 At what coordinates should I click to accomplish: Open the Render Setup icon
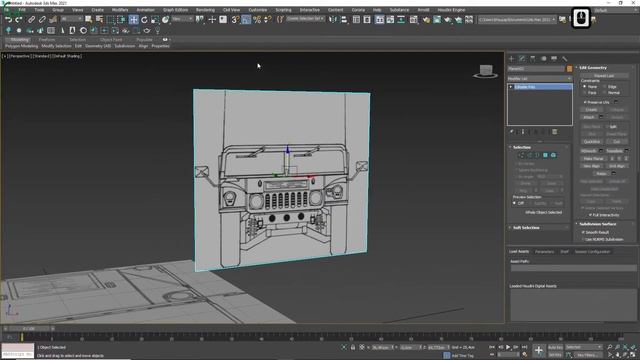[426, 19]
